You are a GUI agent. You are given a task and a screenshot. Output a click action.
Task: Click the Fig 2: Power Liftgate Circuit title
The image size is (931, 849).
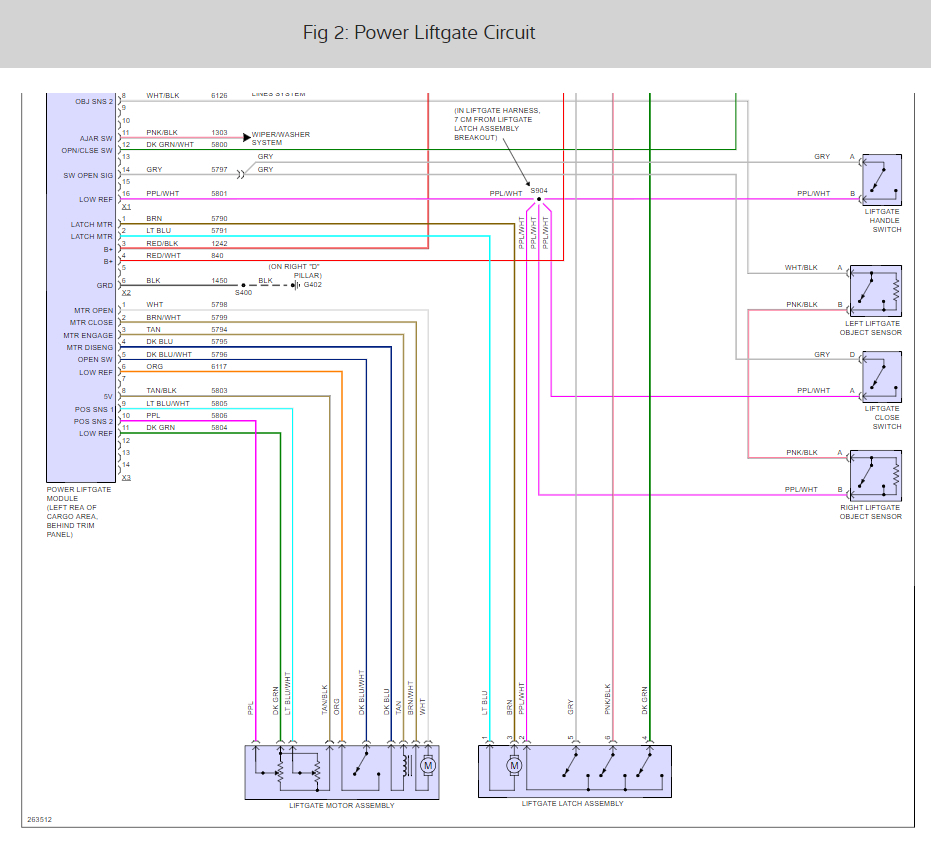(419, 33)
